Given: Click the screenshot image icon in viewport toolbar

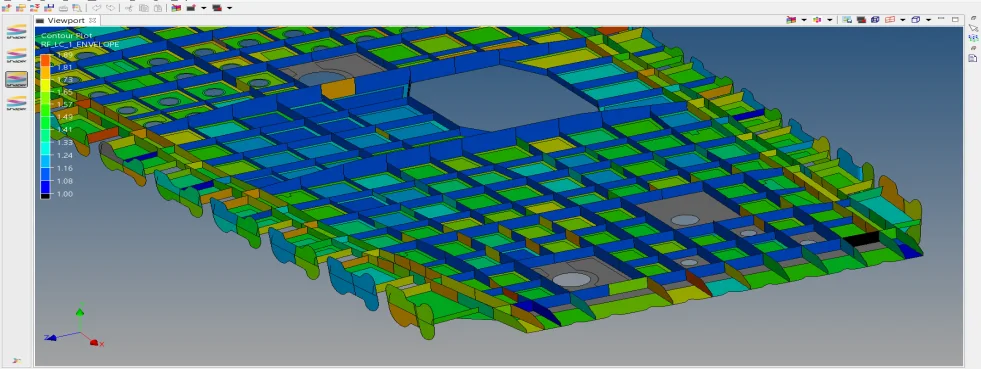Looking at the screenshot, I should point(847,19).
